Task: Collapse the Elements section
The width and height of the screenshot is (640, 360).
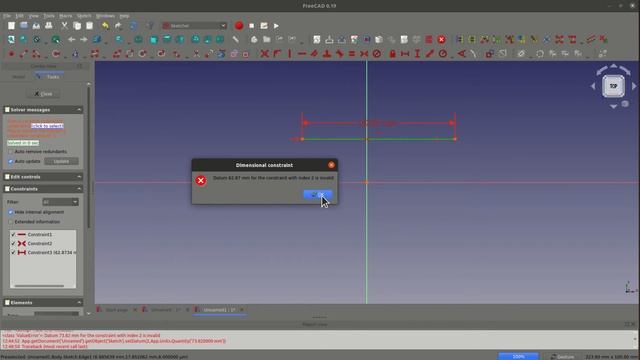Action: pyautogui.click(x=79, y=302)
